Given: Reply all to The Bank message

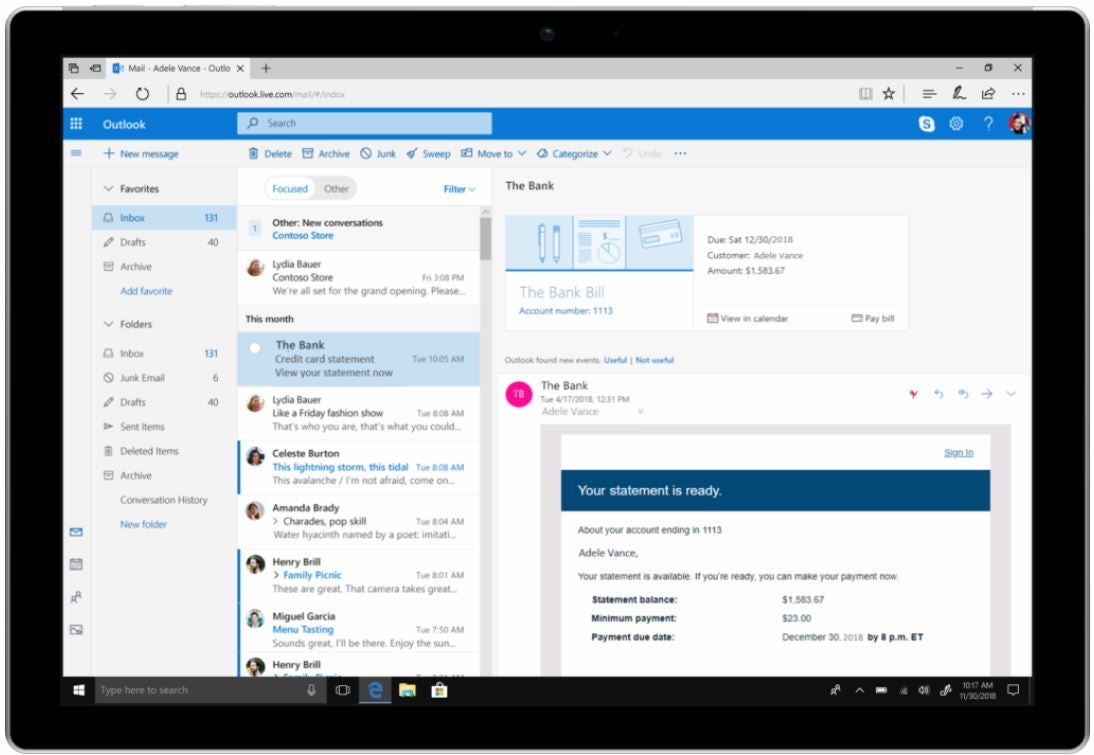Looking at the screenshot, I should pyautogui.click(x=963, y=394).
